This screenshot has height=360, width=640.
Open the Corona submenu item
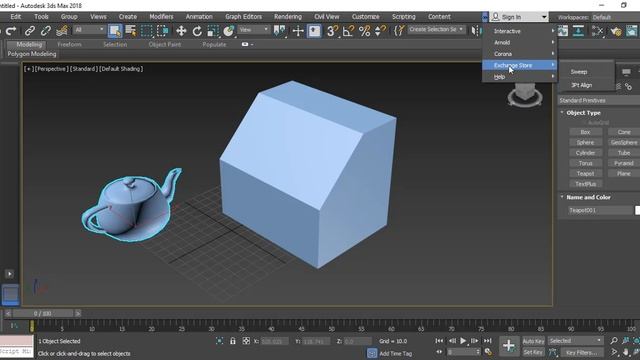click(x=520, y=54)
